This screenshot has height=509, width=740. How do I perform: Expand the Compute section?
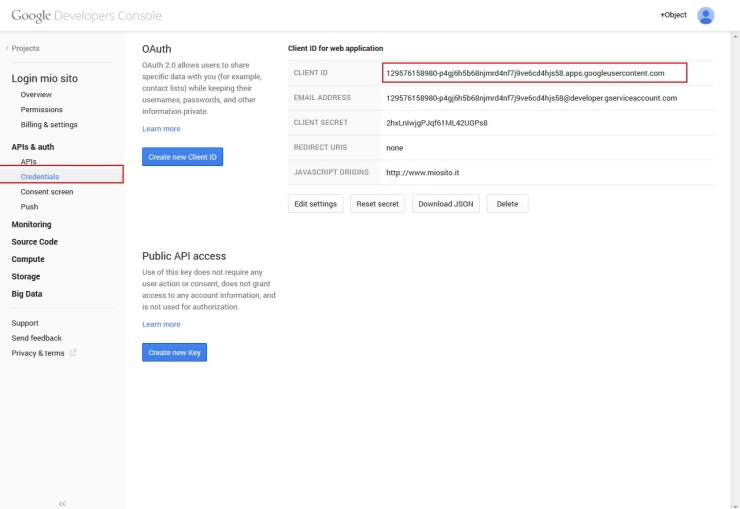[x=28, y=259]
